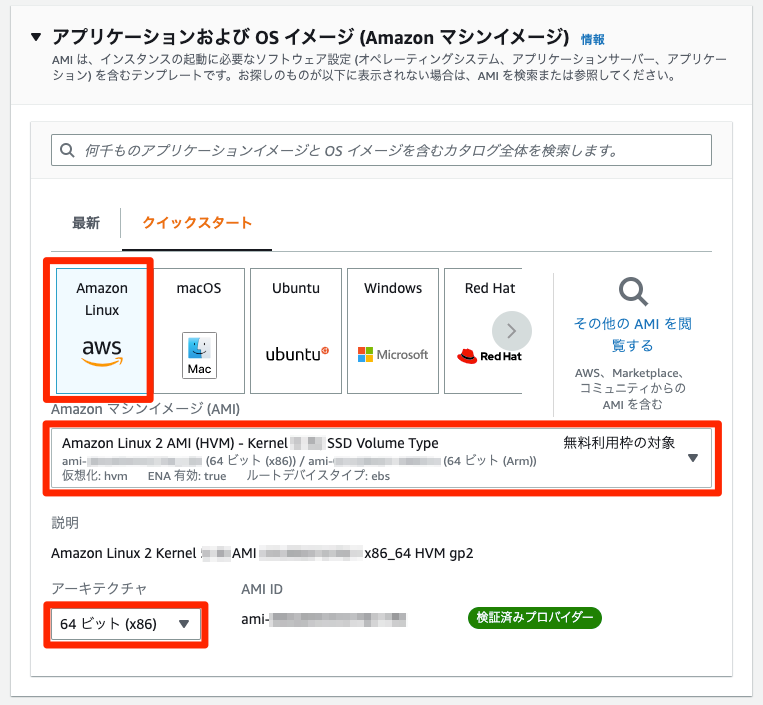
Task: Choose the Red Hat tile
Action: [x=483, y=331]
